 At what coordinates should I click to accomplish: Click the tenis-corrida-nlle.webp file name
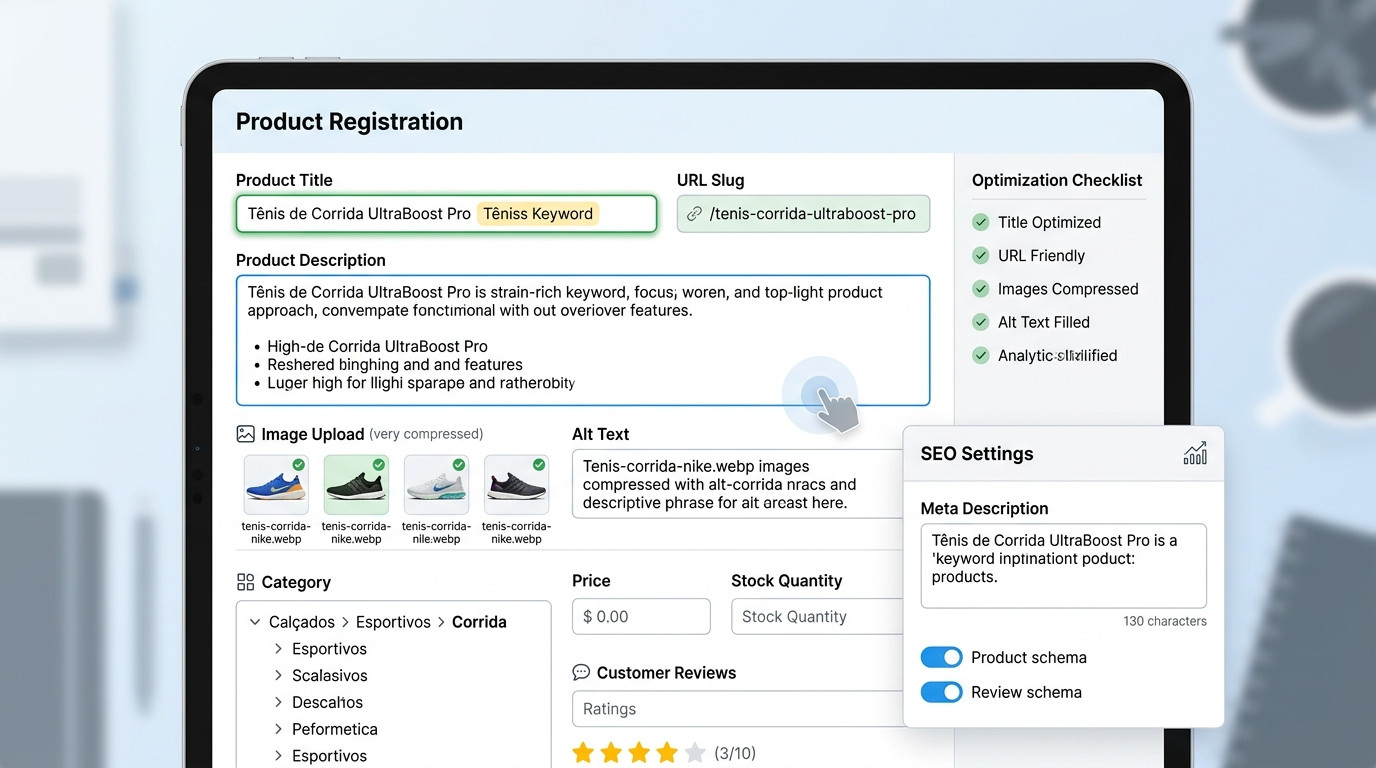tap(436, 533)
